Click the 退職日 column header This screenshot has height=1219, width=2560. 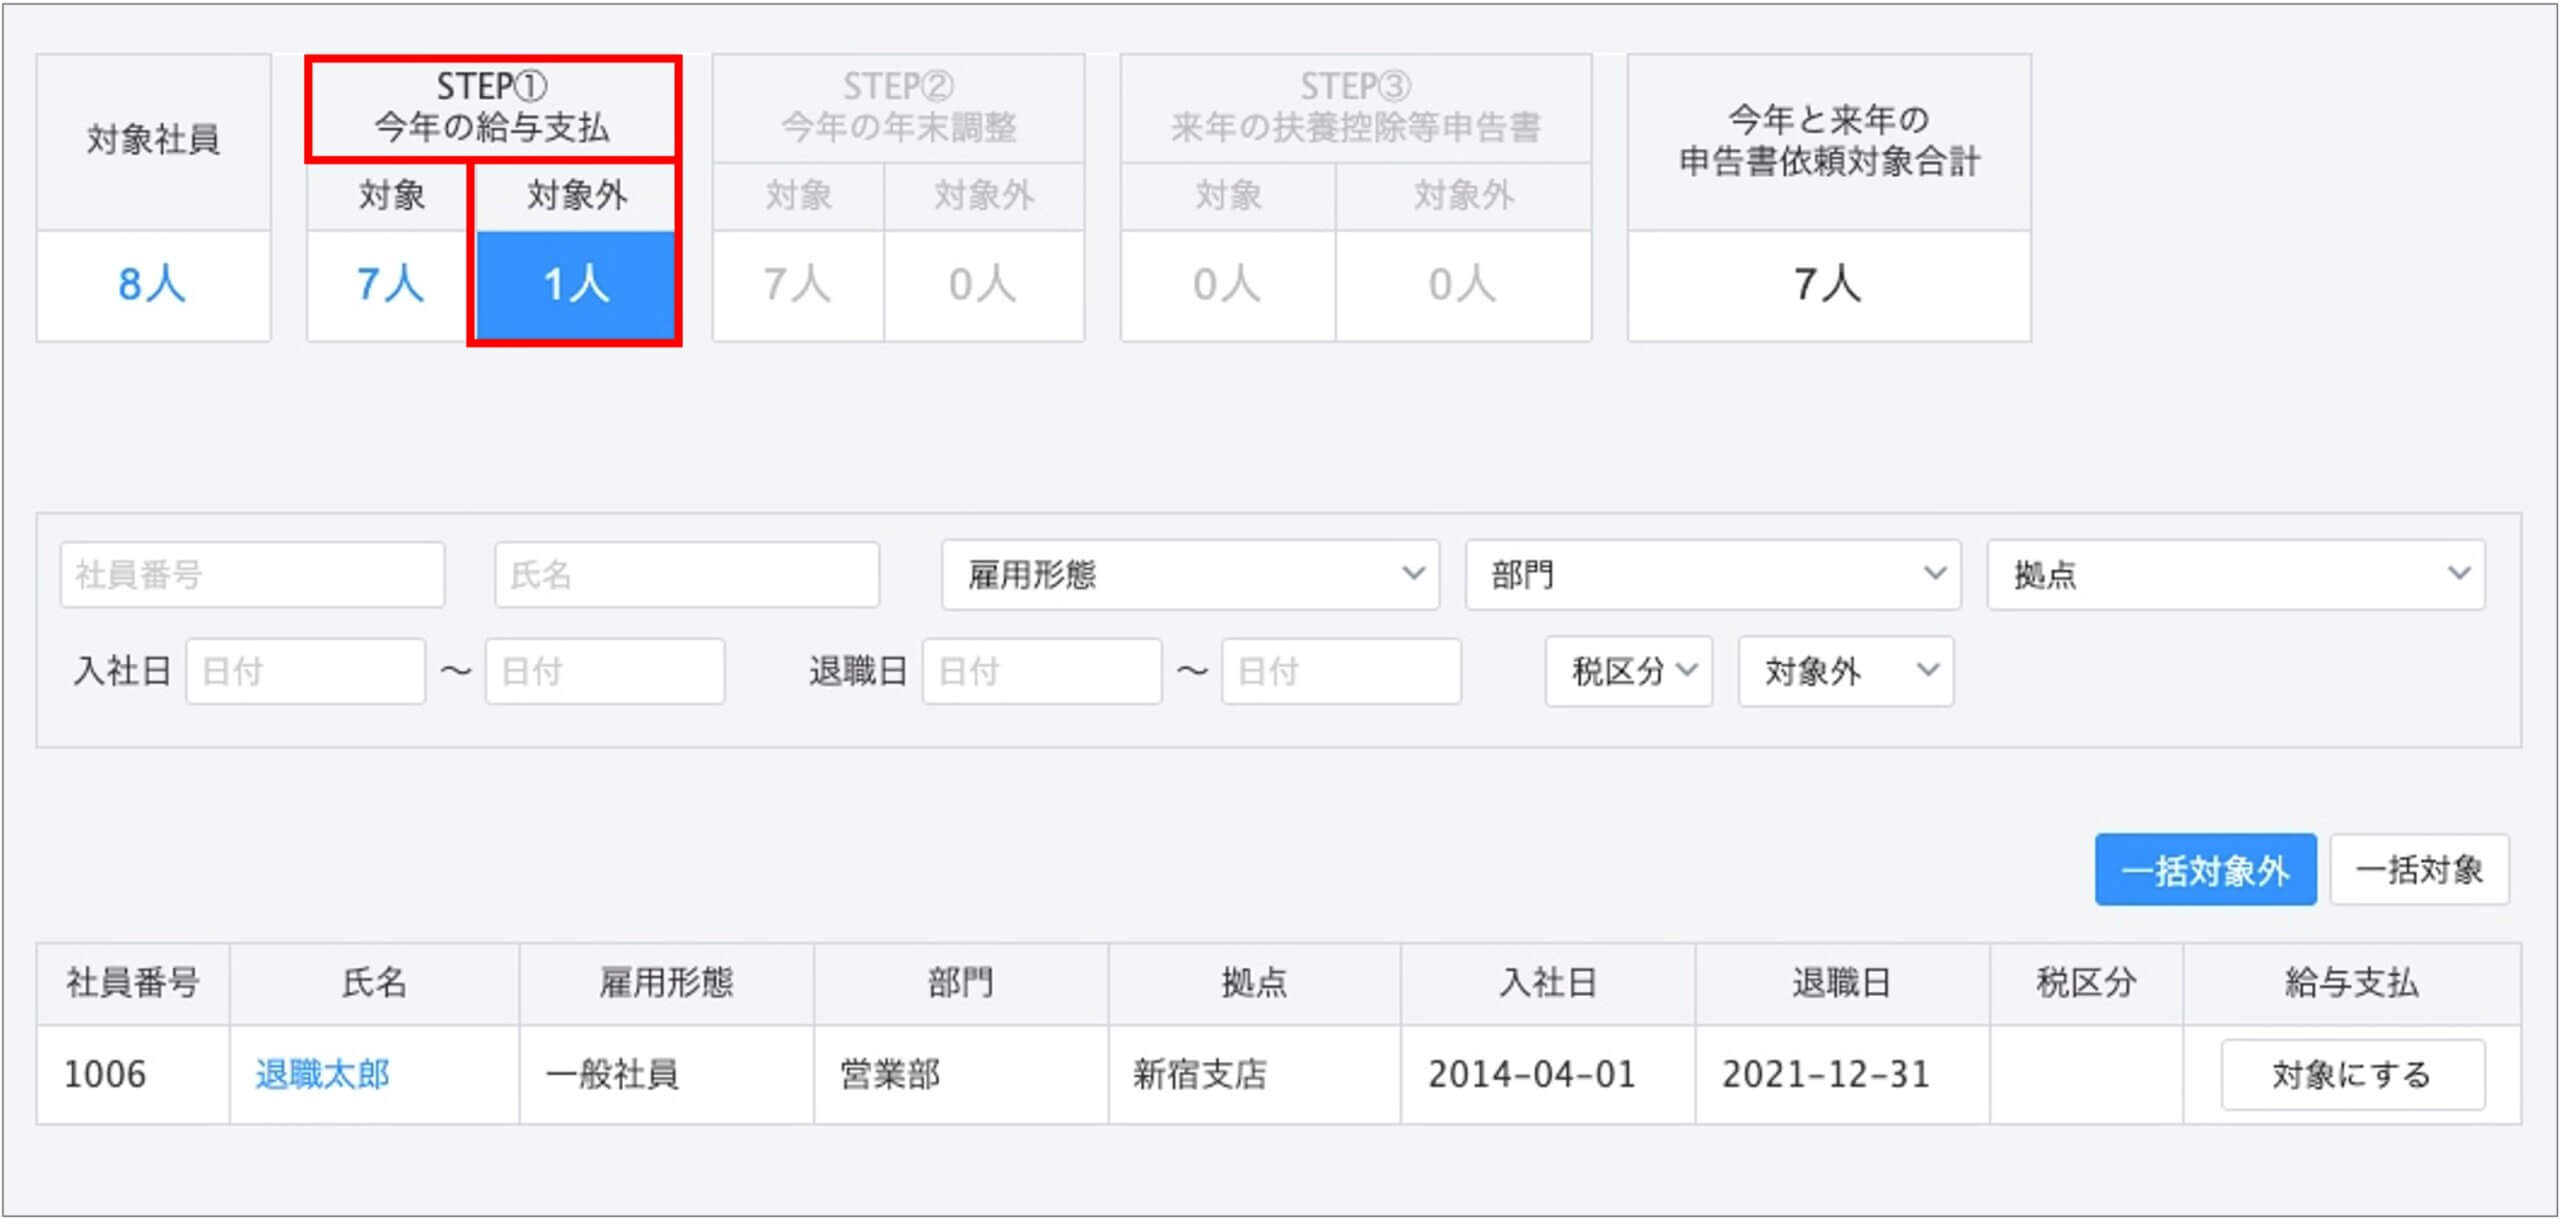coord(1841,983)
